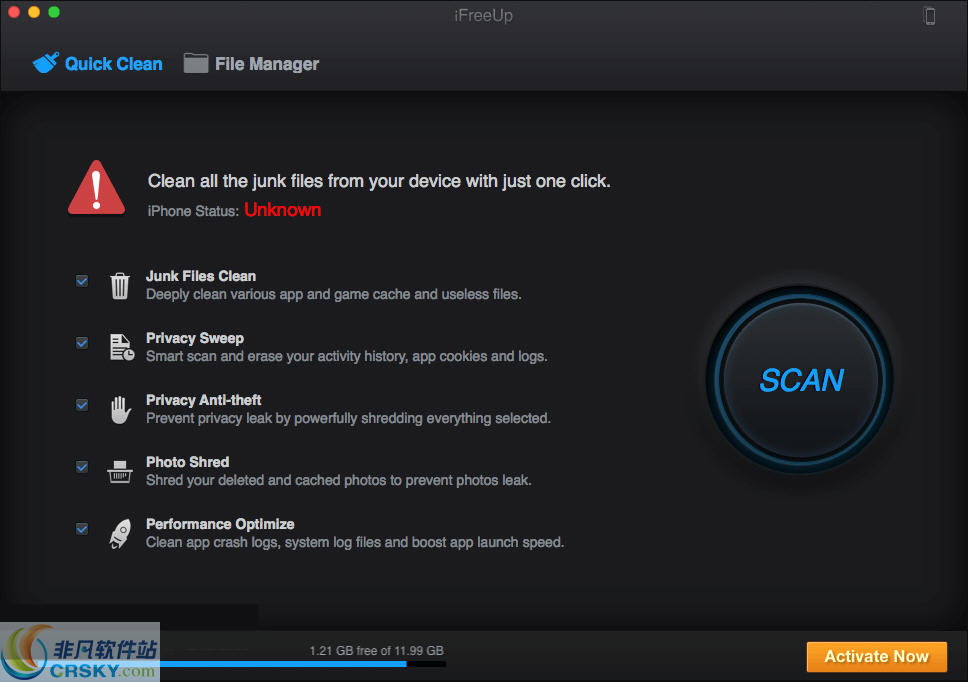Click the red Unknown iPhone status text
Image resolution: width=968 pixels, height=682 pixels.
283,210
